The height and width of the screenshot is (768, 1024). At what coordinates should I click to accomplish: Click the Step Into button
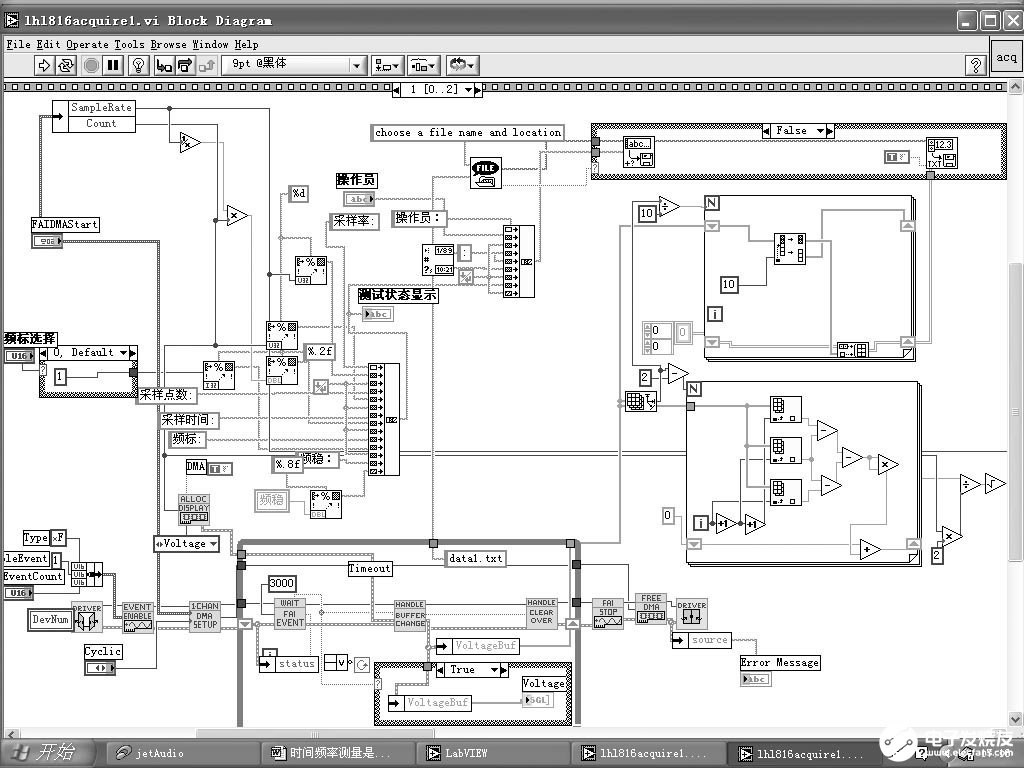coord(164,65)
